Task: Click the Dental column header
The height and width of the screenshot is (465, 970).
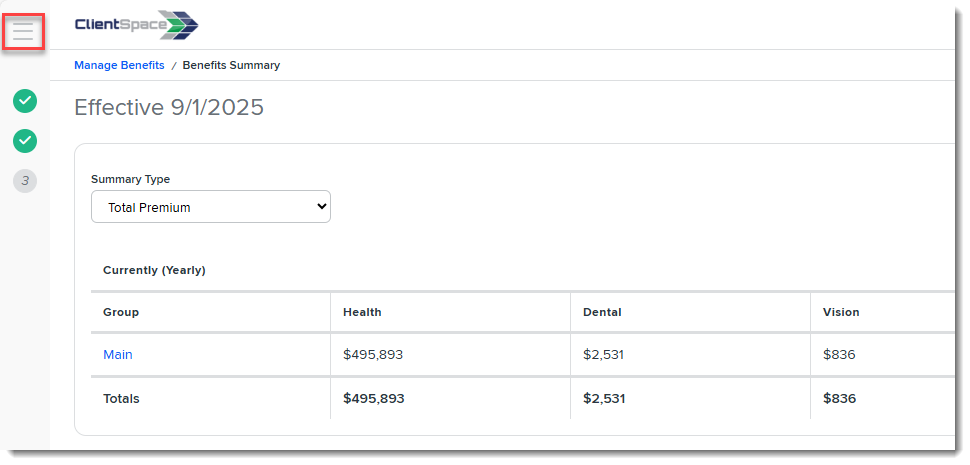Action: point(602,312)
